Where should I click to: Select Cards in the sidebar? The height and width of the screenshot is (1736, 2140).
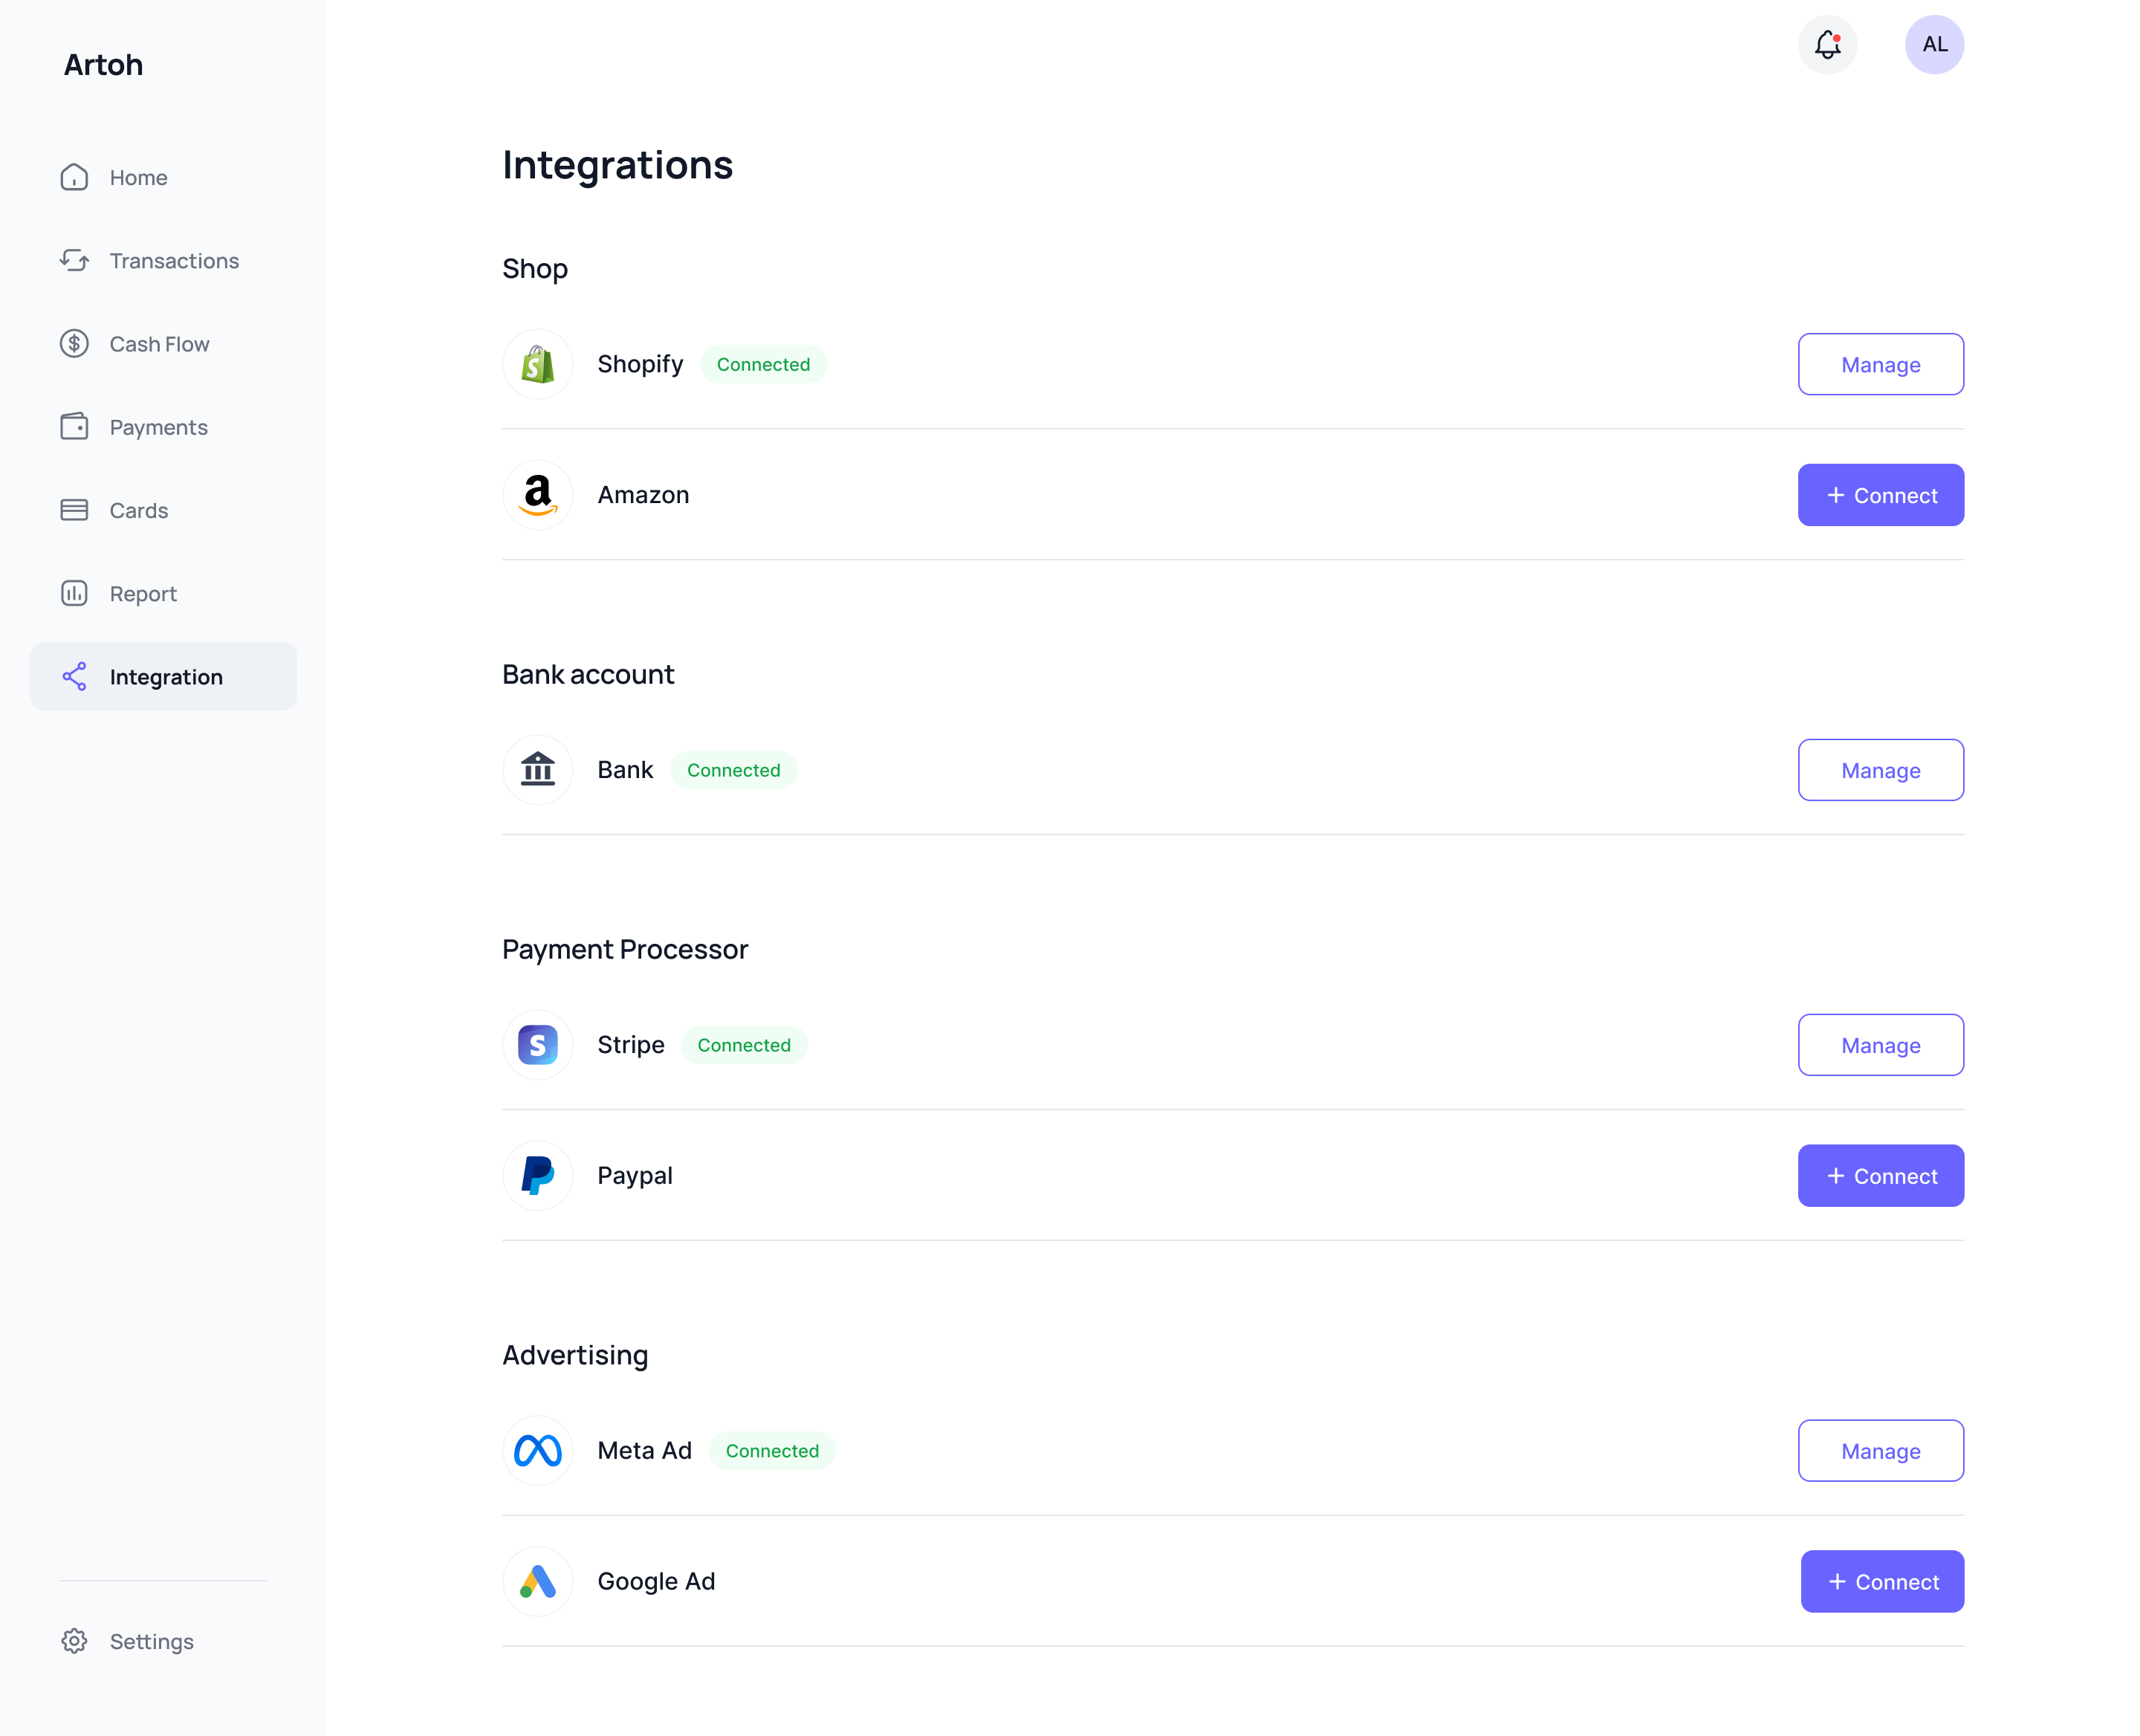pos(138,510)
